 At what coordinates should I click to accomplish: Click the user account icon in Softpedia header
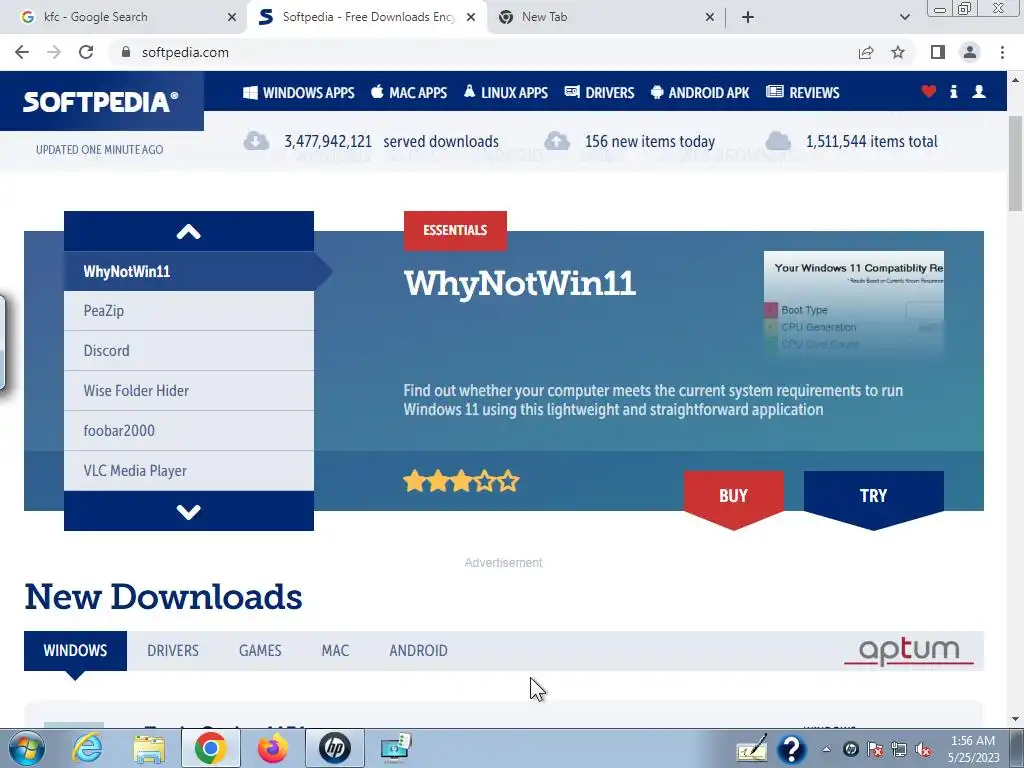pyautogui.click(x=979, y=92)
